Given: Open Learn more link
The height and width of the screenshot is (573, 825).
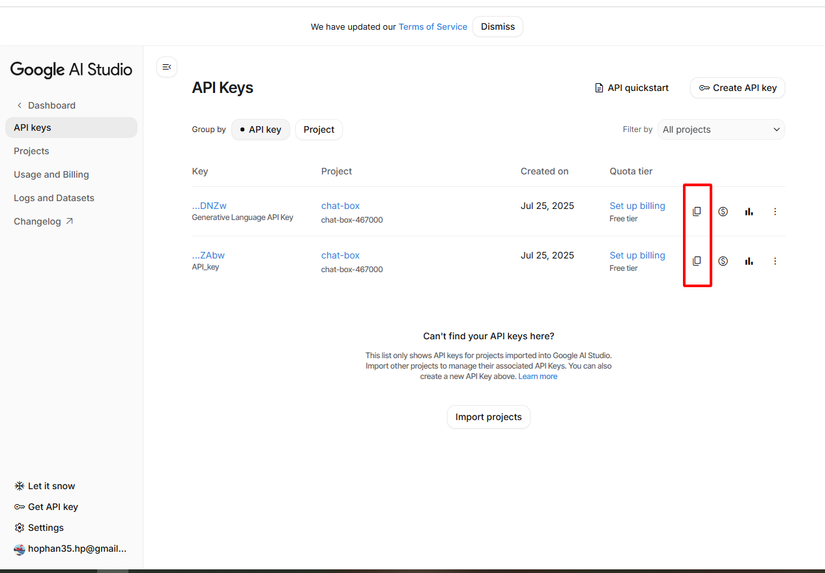Looking at the screenshot, I should [x=538, y=376].
